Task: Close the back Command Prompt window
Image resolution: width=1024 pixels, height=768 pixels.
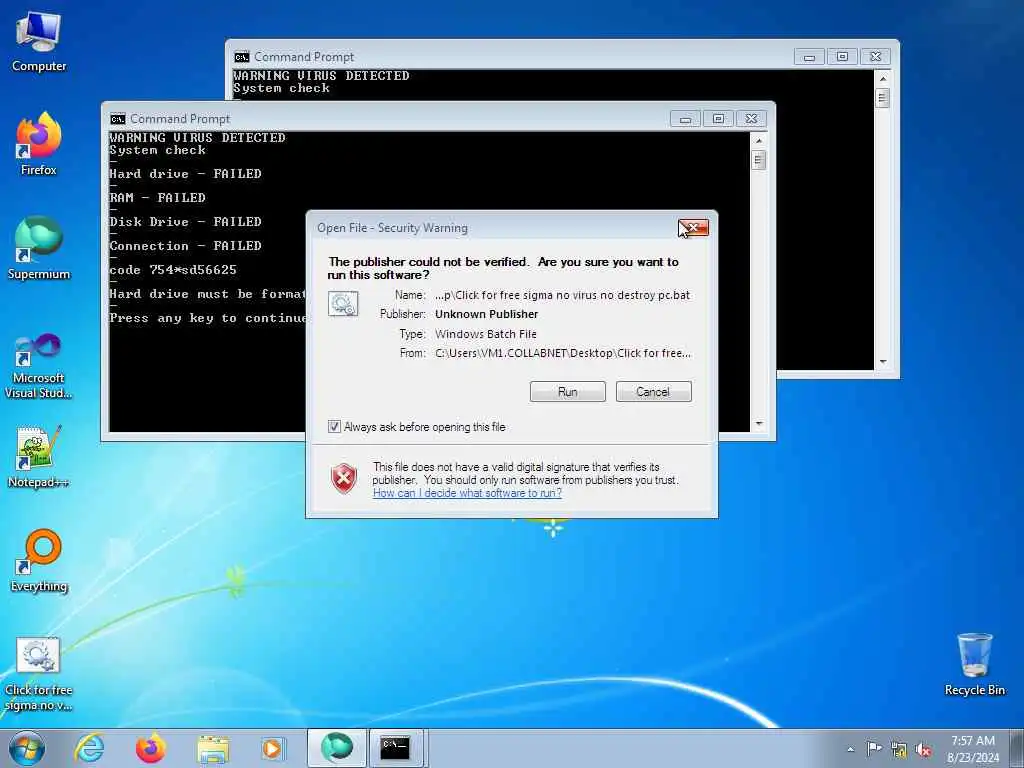Action: (x=876, y=57)
